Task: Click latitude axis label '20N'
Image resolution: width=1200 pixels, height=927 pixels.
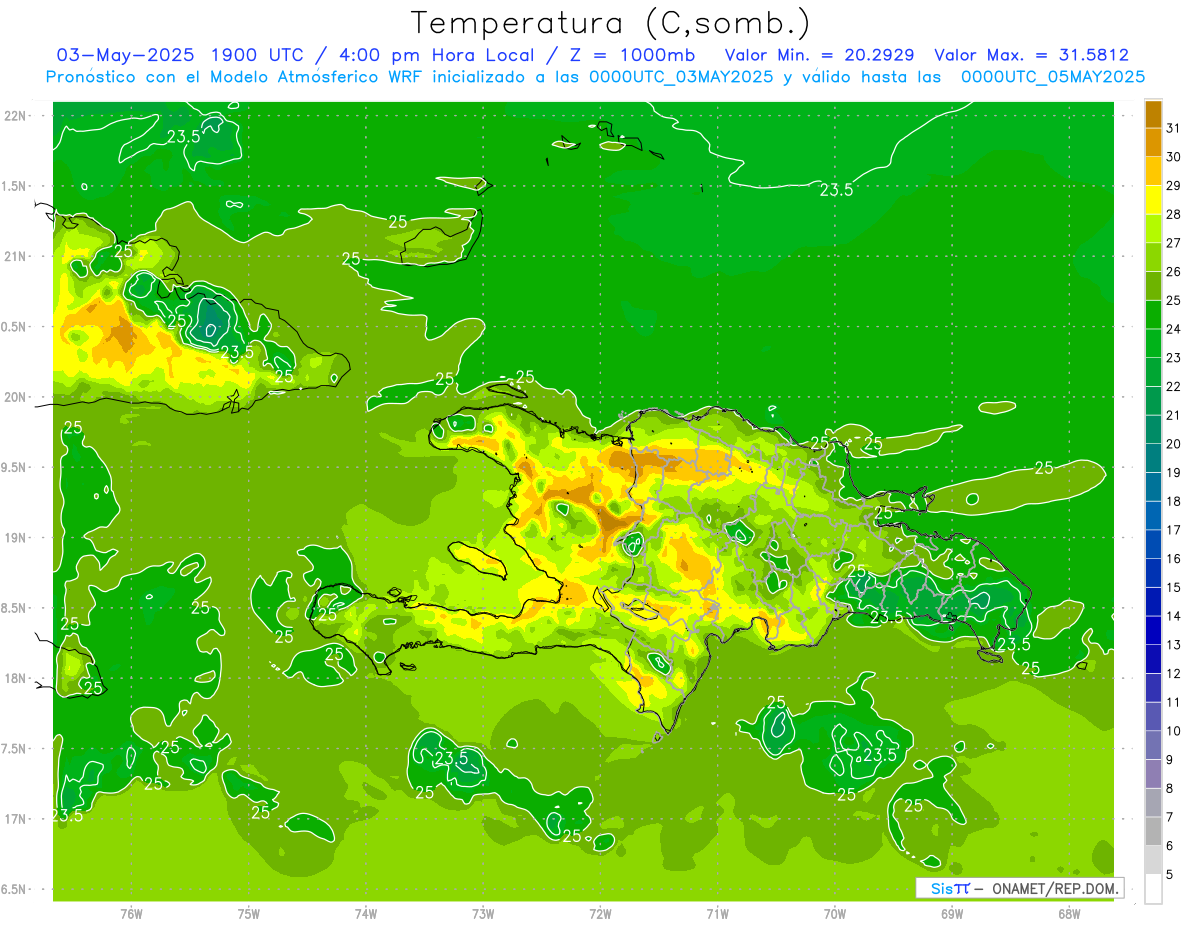Action: (16, 397)
